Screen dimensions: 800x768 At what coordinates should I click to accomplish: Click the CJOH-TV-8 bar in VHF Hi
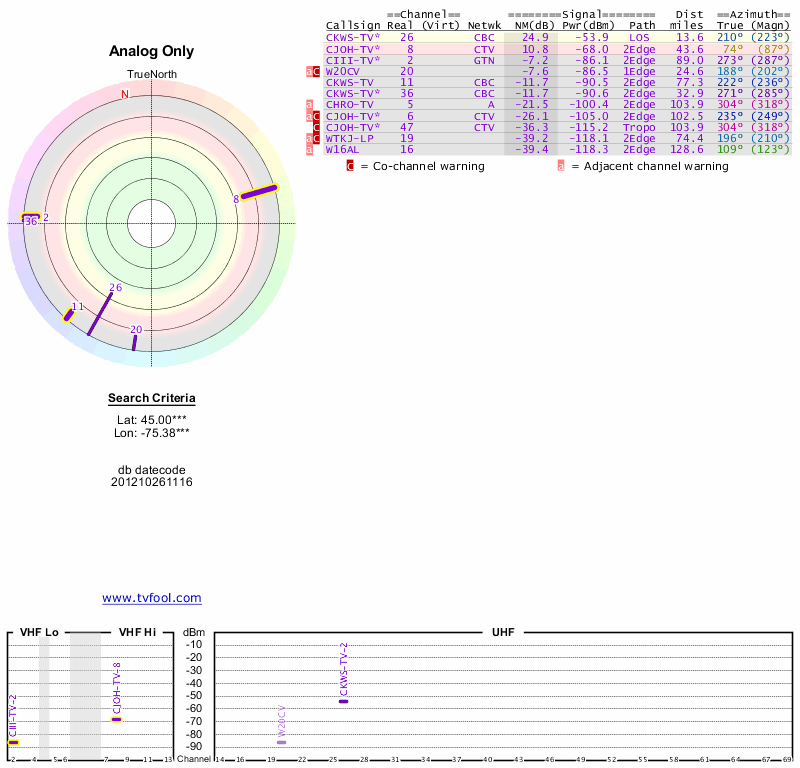(116, 719)
